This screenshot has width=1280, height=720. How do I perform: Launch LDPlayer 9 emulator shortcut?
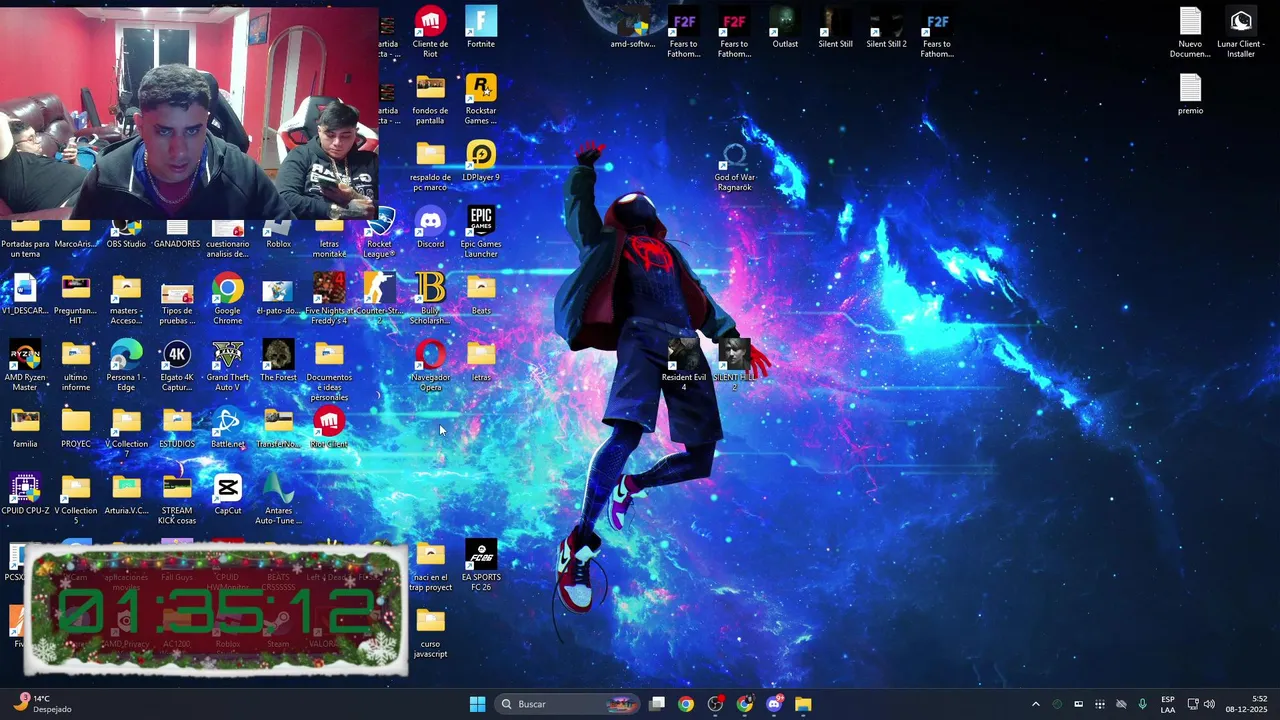tap(481, 161)
